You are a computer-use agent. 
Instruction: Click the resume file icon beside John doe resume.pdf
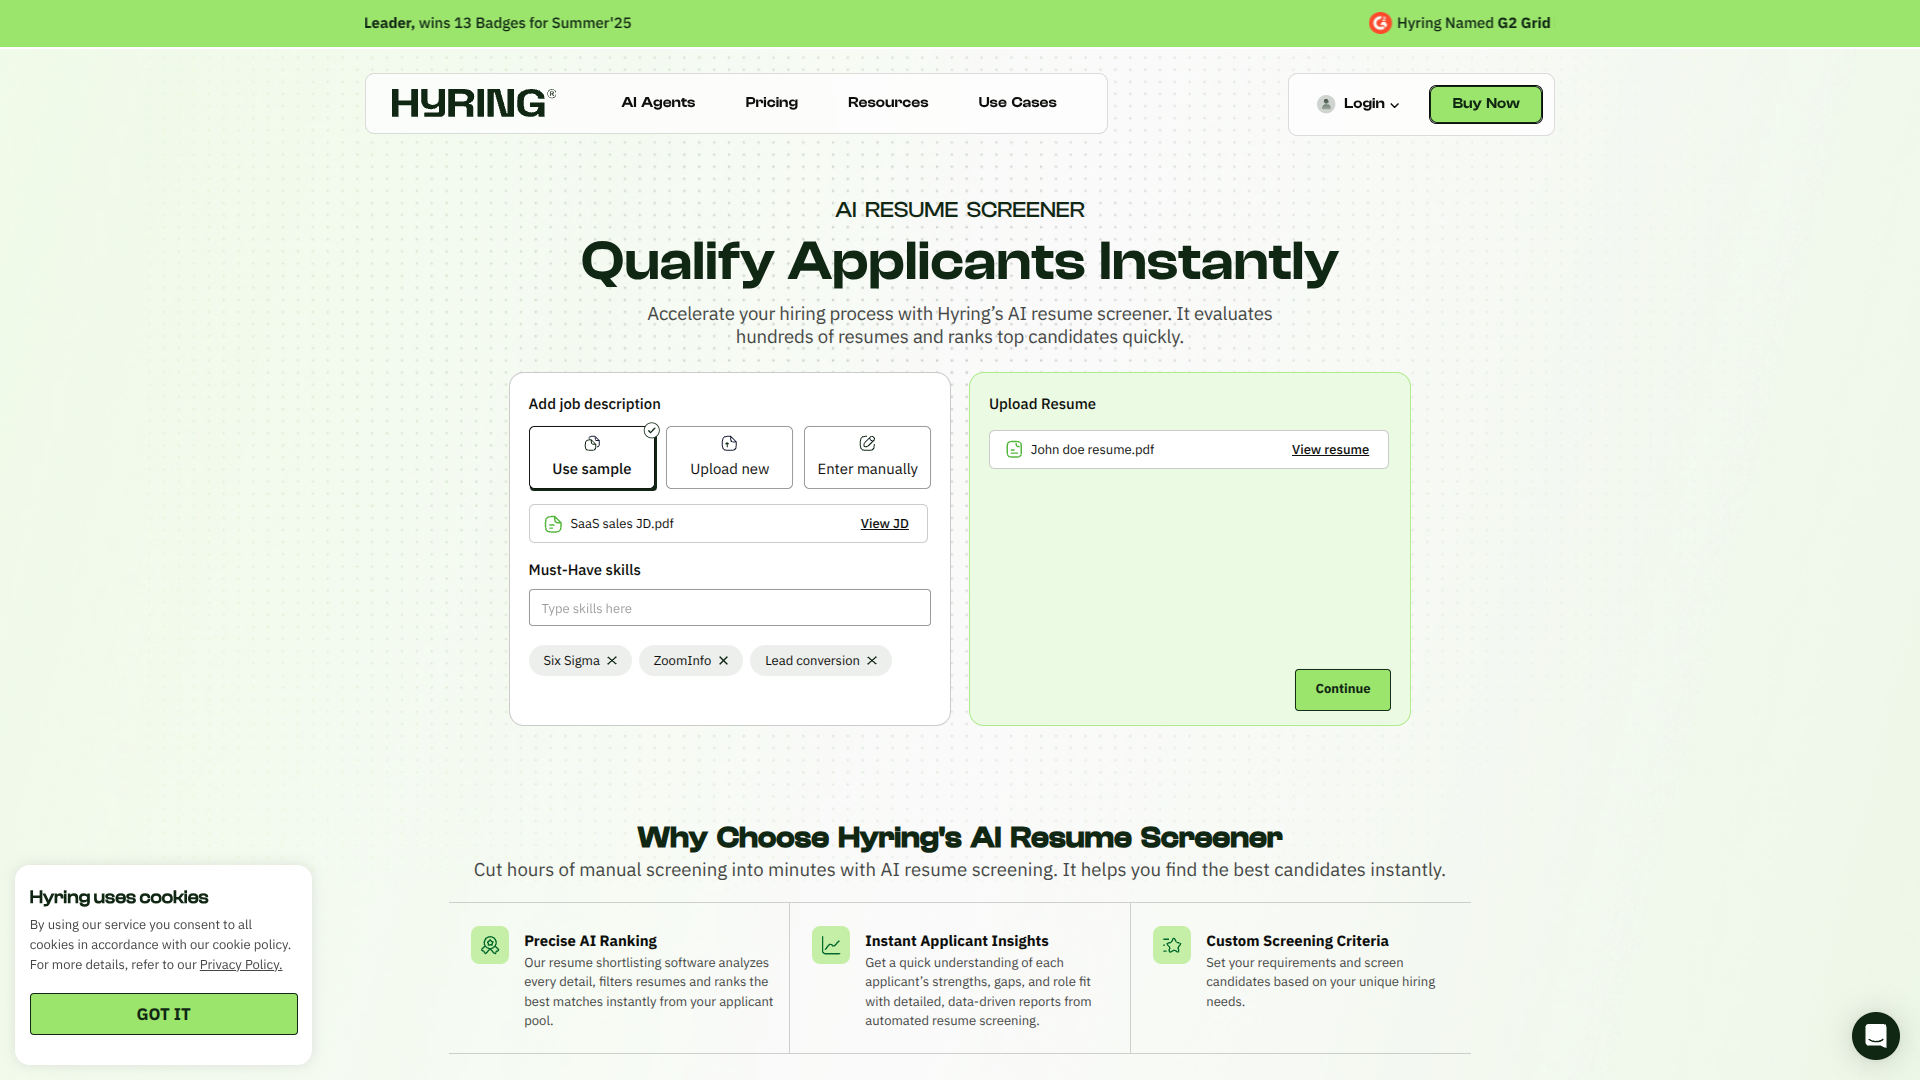click(1013, 449)
